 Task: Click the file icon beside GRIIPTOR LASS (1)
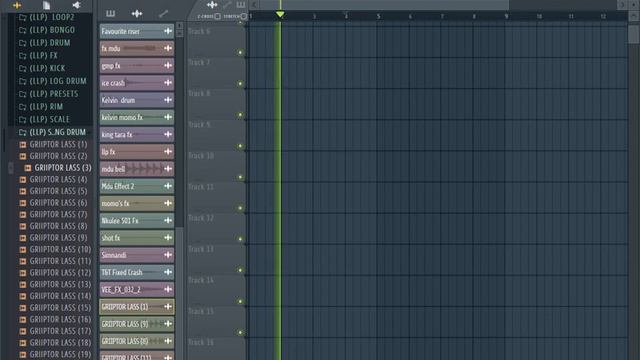[23, 144]
